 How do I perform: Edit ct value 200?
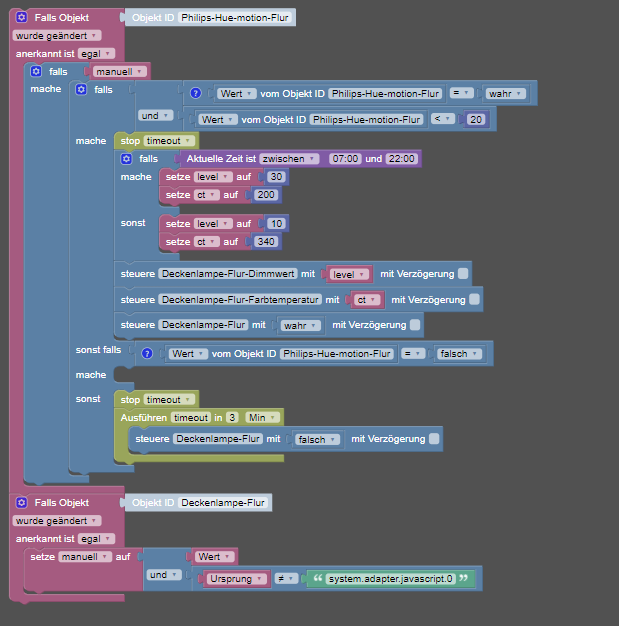coord(266,195)
